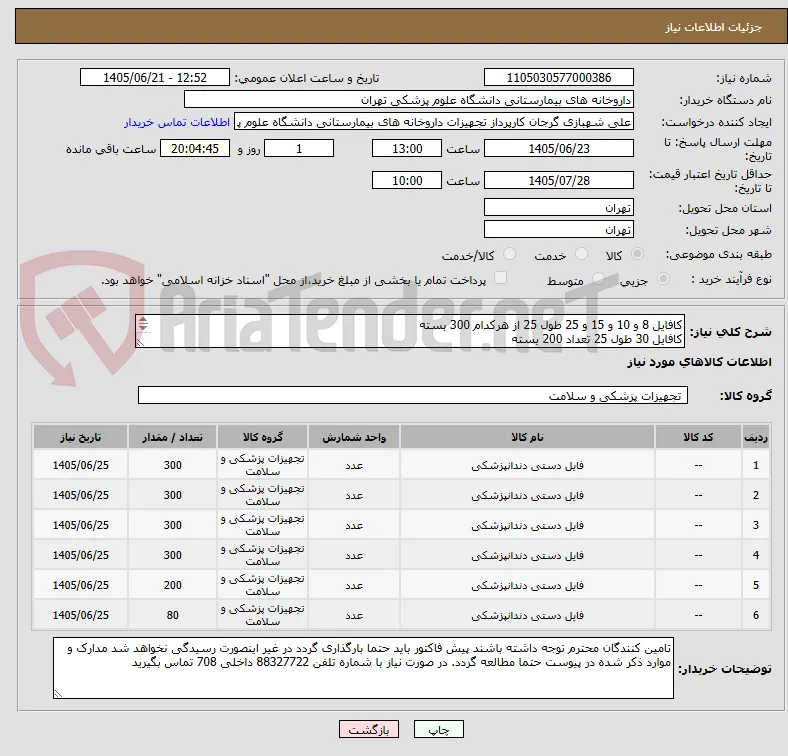Click the request creator name field
This screenshot has height=756, width=788.
coord(434,122)
